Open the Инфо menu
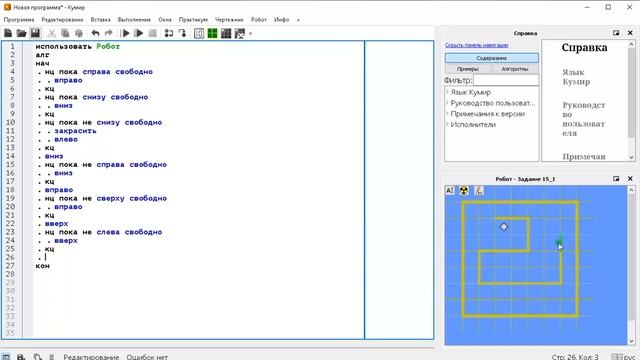Screen dimensions: 640x360 coord(282,20)
